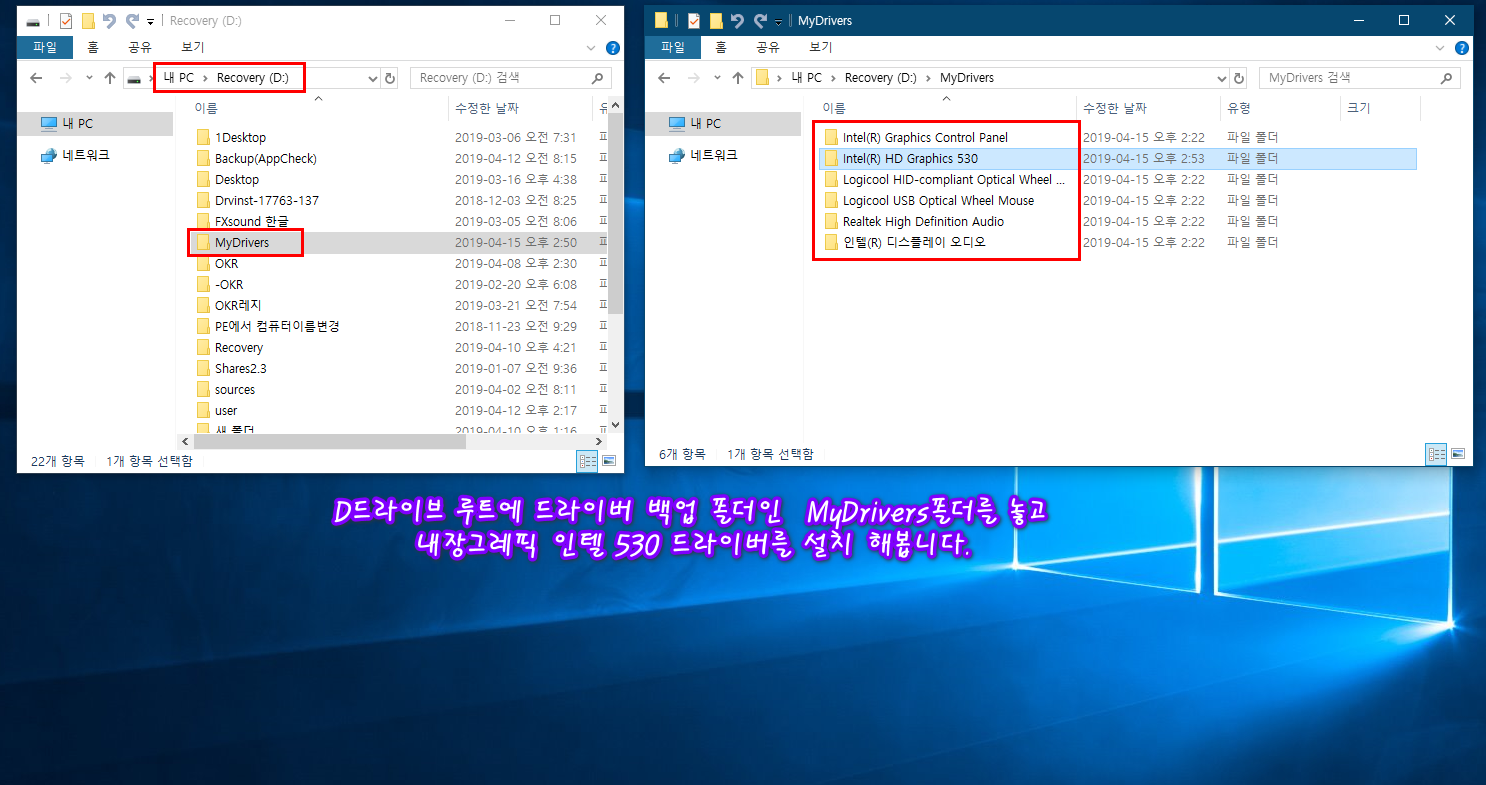
Task: Select Logicool USB Optical Wheel Mouse folder
Action: tap(929, 201)
